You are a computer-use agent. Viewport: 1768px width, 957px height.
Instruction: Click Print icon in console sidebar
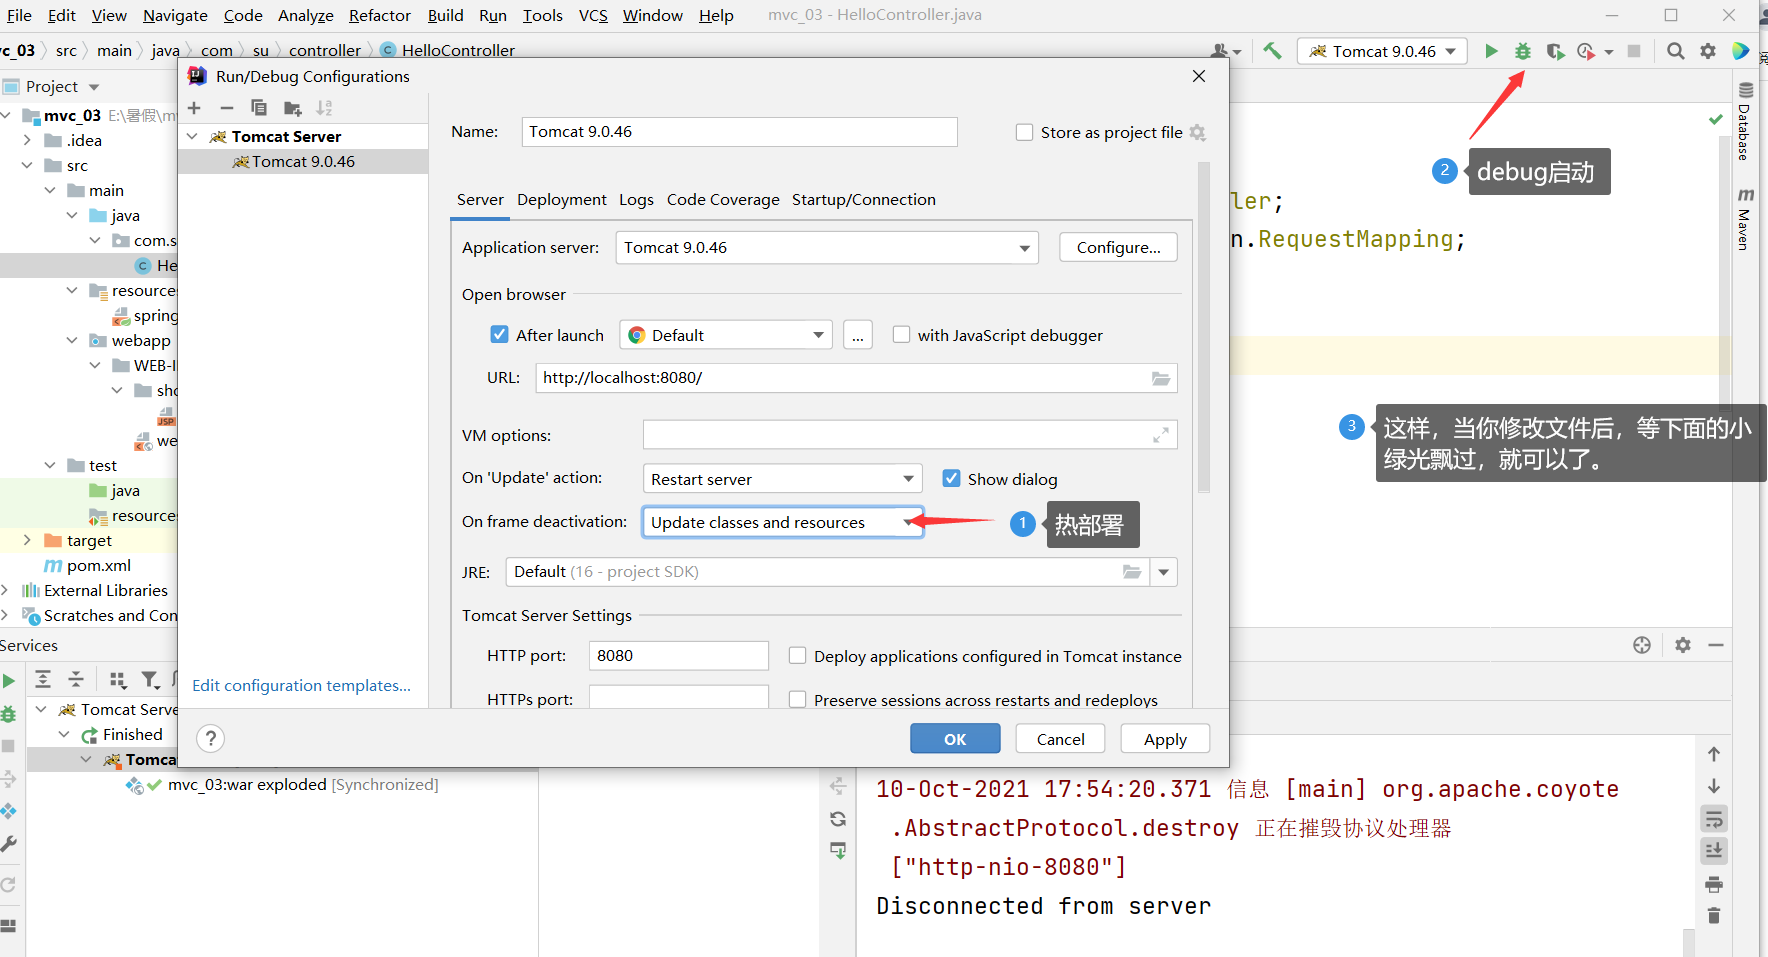(1714, 884)
